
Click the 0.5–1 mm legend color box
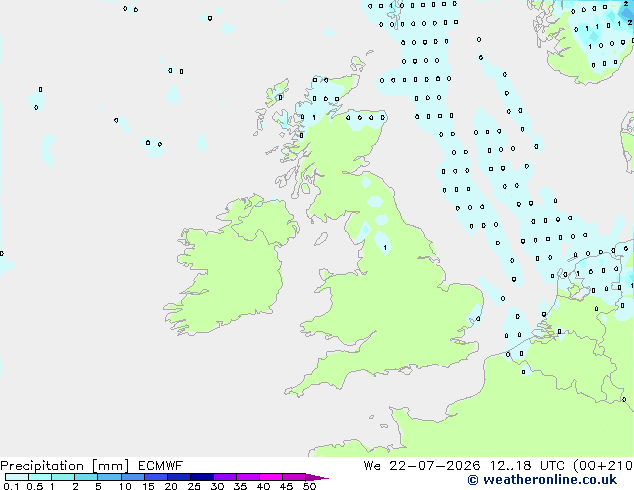pyautogui.click(x=40, y=477)
